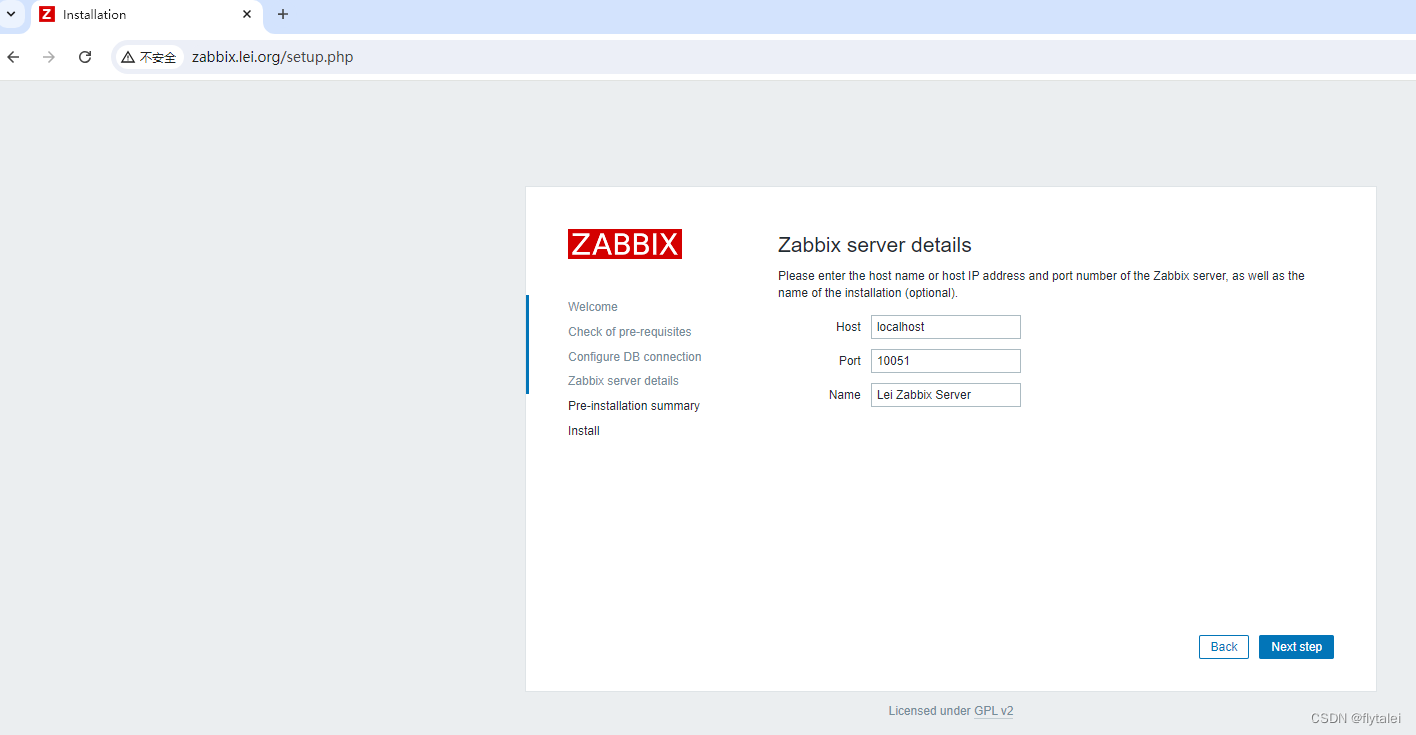Click the not-secure warning badge in address bar
Screen dimensions: 1416x735
tap(149, 57)
